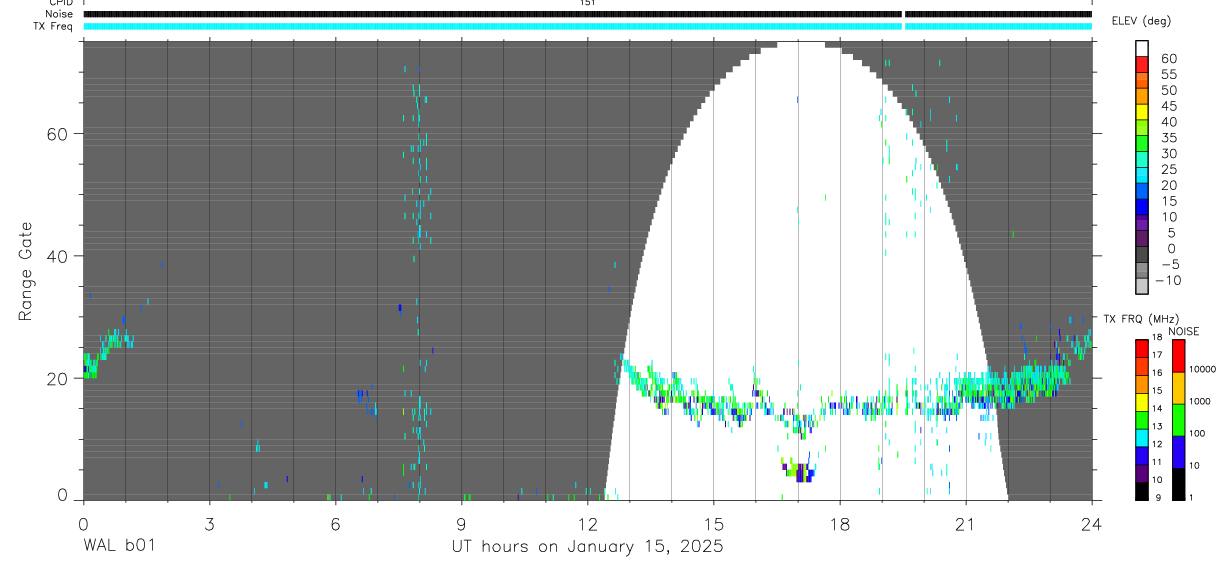Image resolution: width=1228 pixels, height=567 pixels.
Task: Click the yellow swatch in the NOISE colorbar
Action: 1179,388
